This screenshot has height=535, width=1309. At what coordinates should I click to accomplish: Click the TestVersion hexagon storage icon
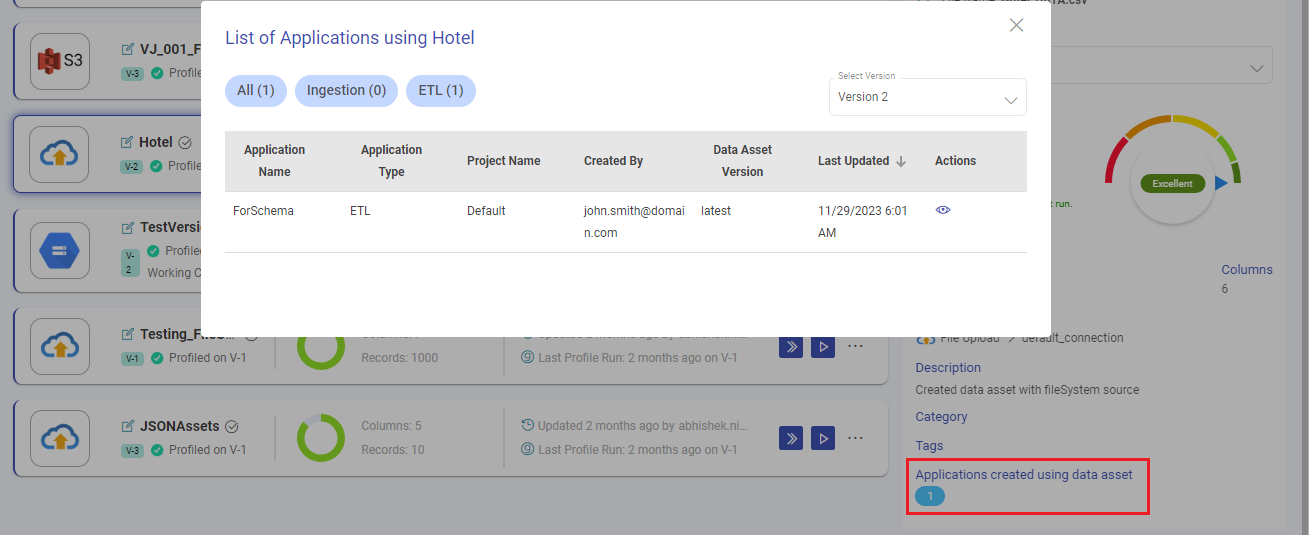[60, 249]
